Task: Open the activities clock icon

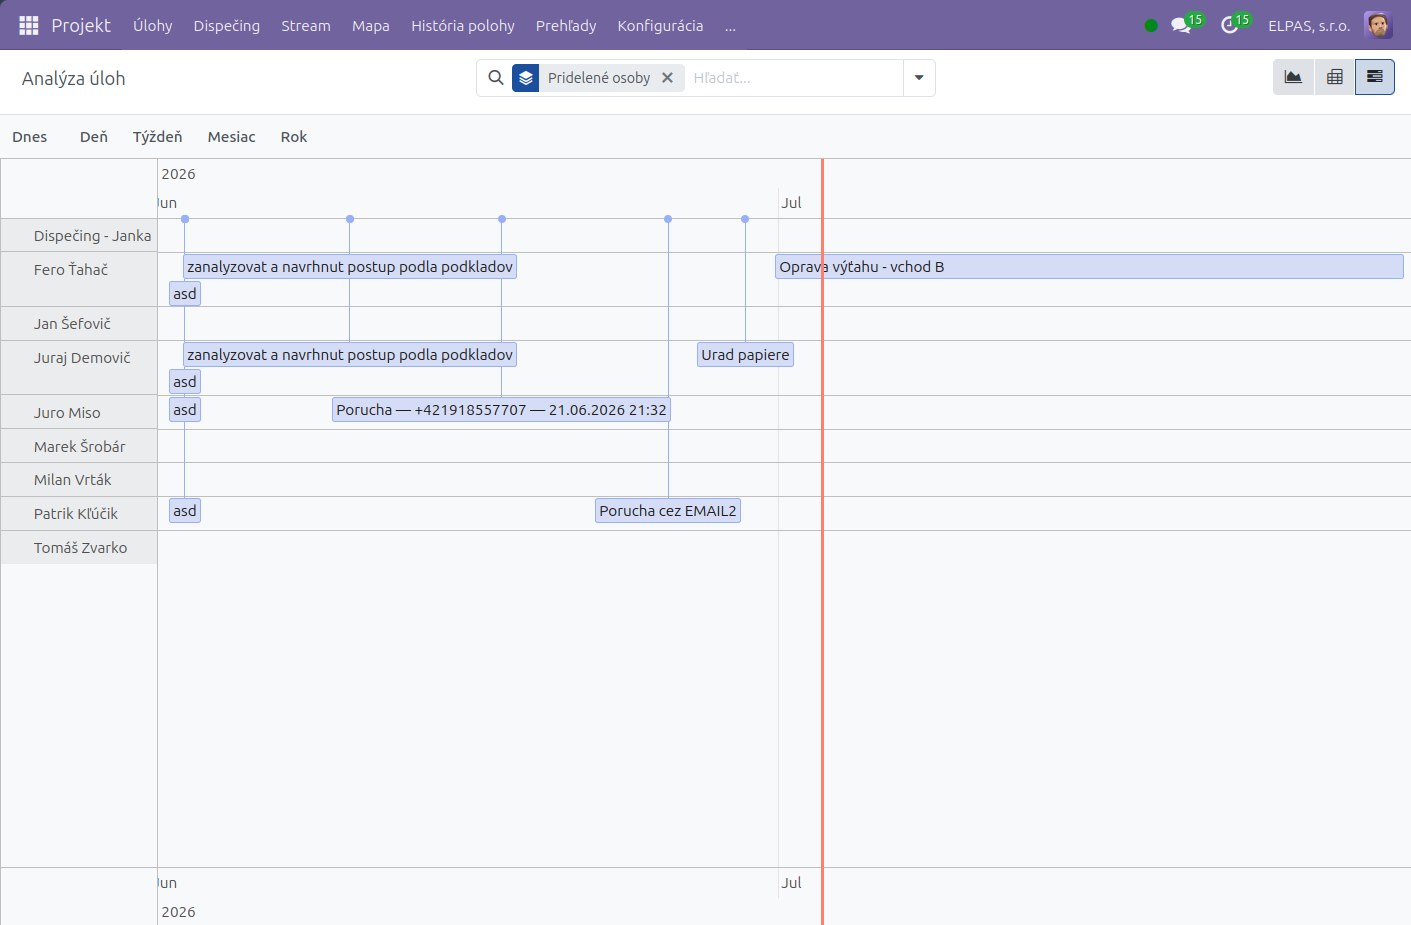Action: coord(1230,25)
